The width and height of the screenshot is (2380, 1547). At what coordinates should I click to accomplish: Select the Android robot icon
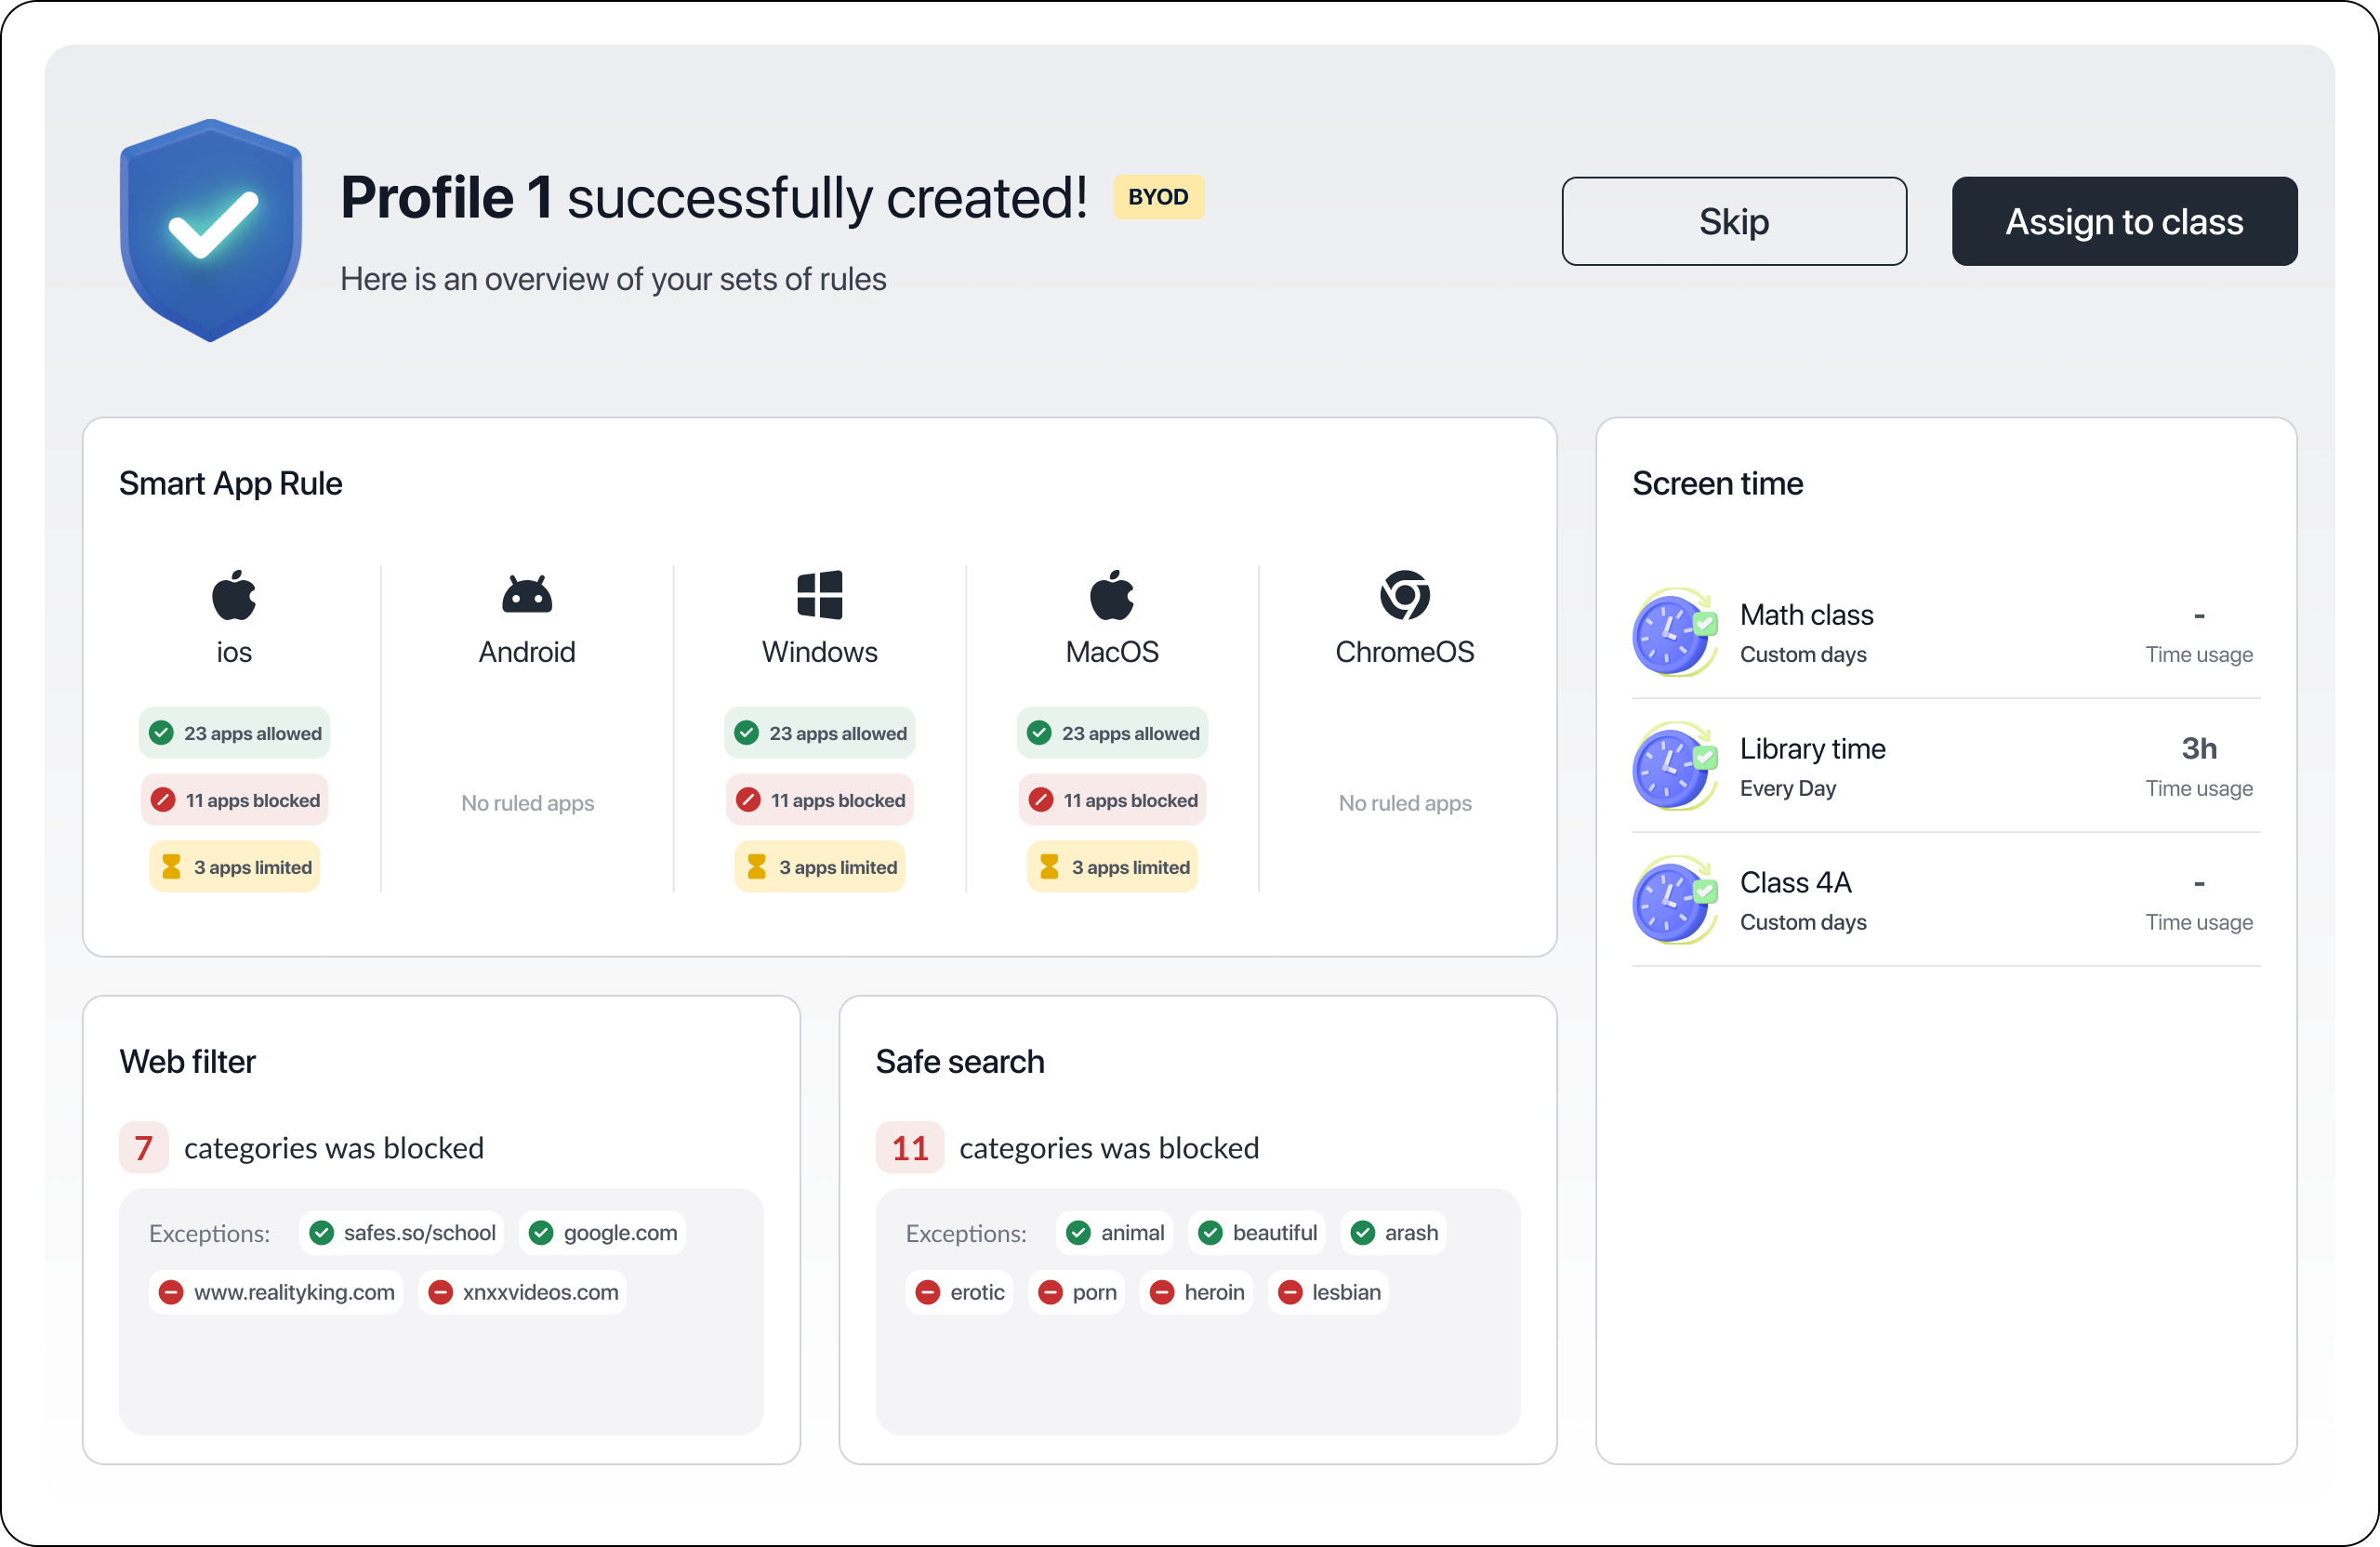click(527, 595)
